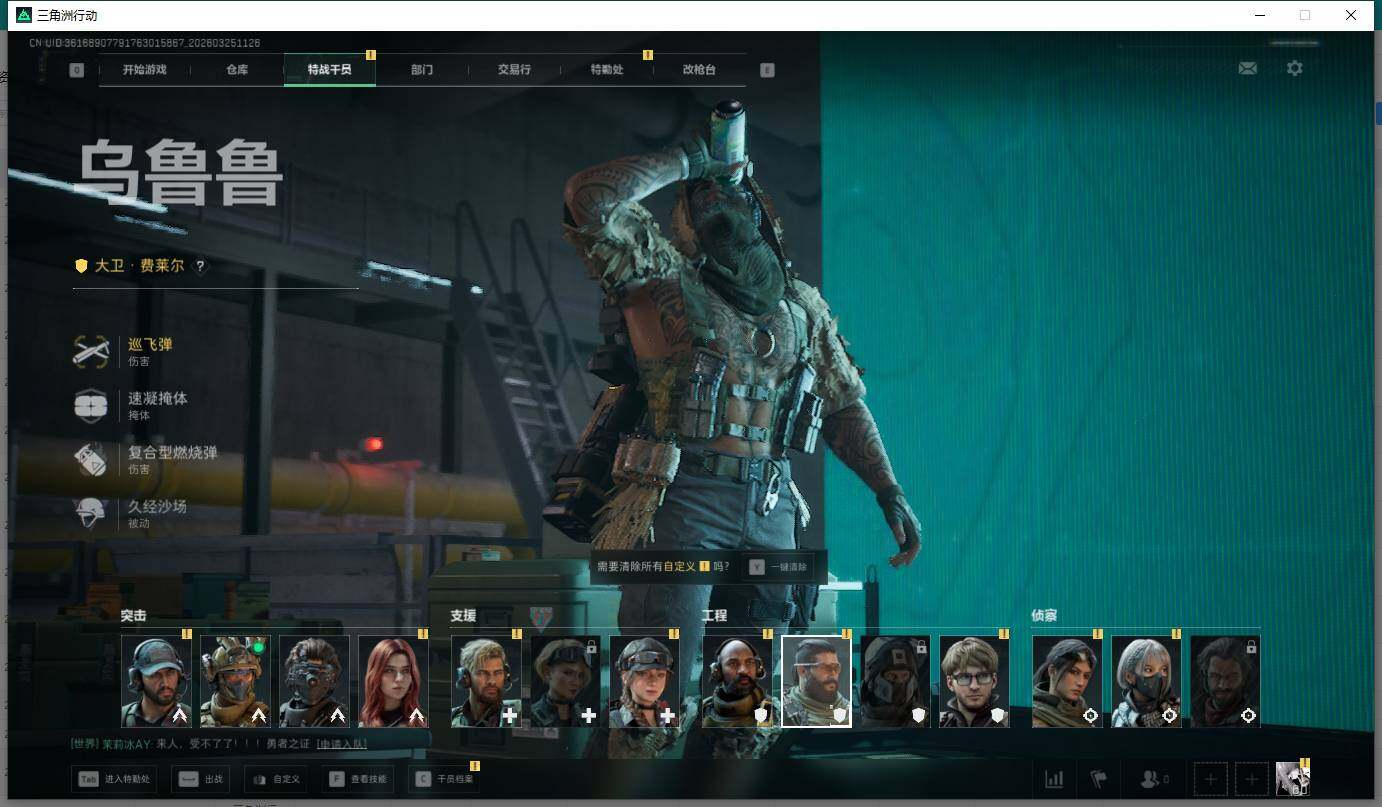
Task: Go to the 交易行 tab
Action: coord(514,70)
